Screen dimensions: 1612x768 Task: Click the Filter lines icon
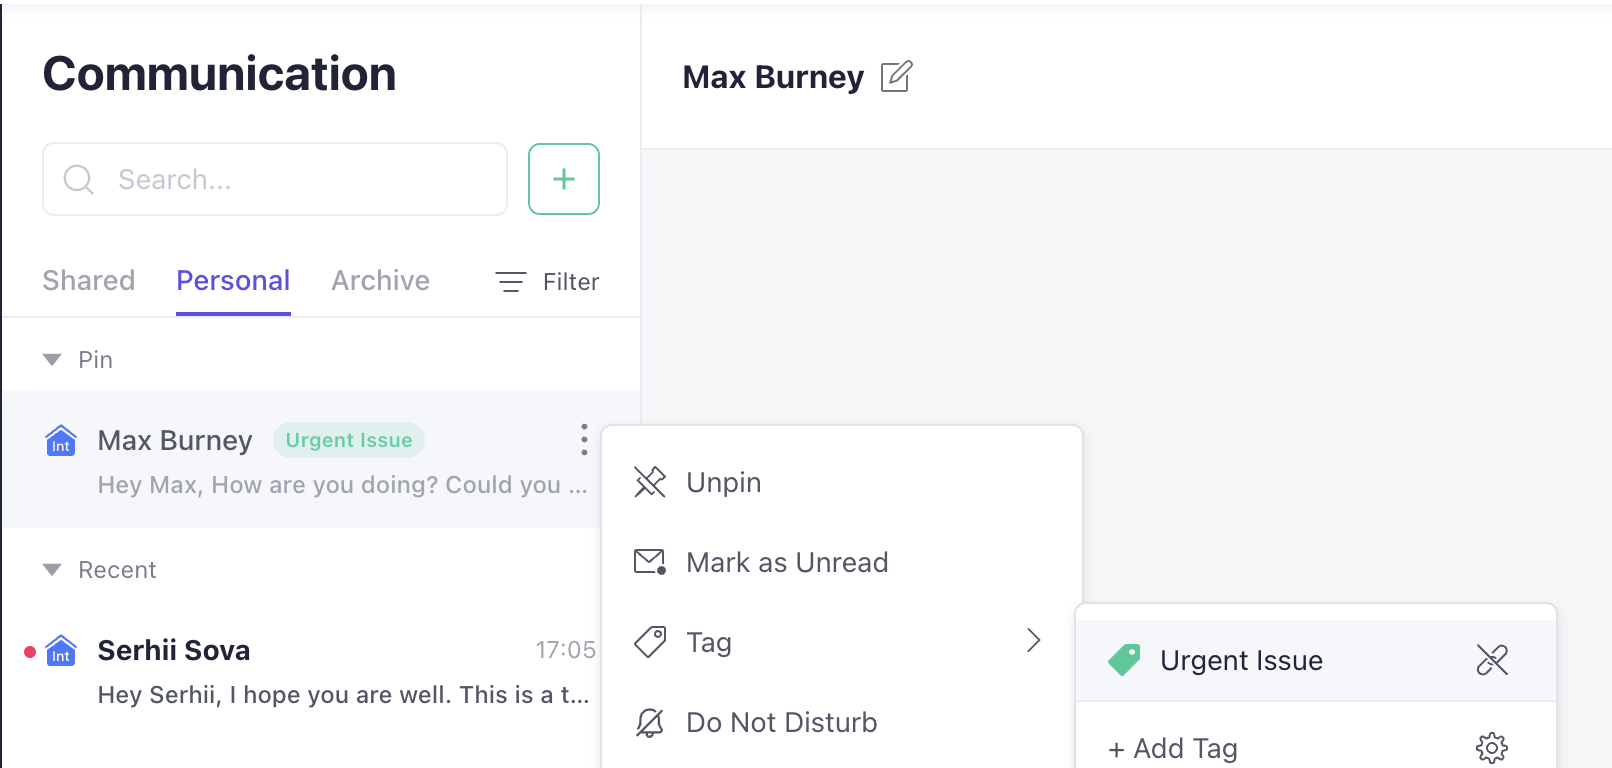(511, 282)
